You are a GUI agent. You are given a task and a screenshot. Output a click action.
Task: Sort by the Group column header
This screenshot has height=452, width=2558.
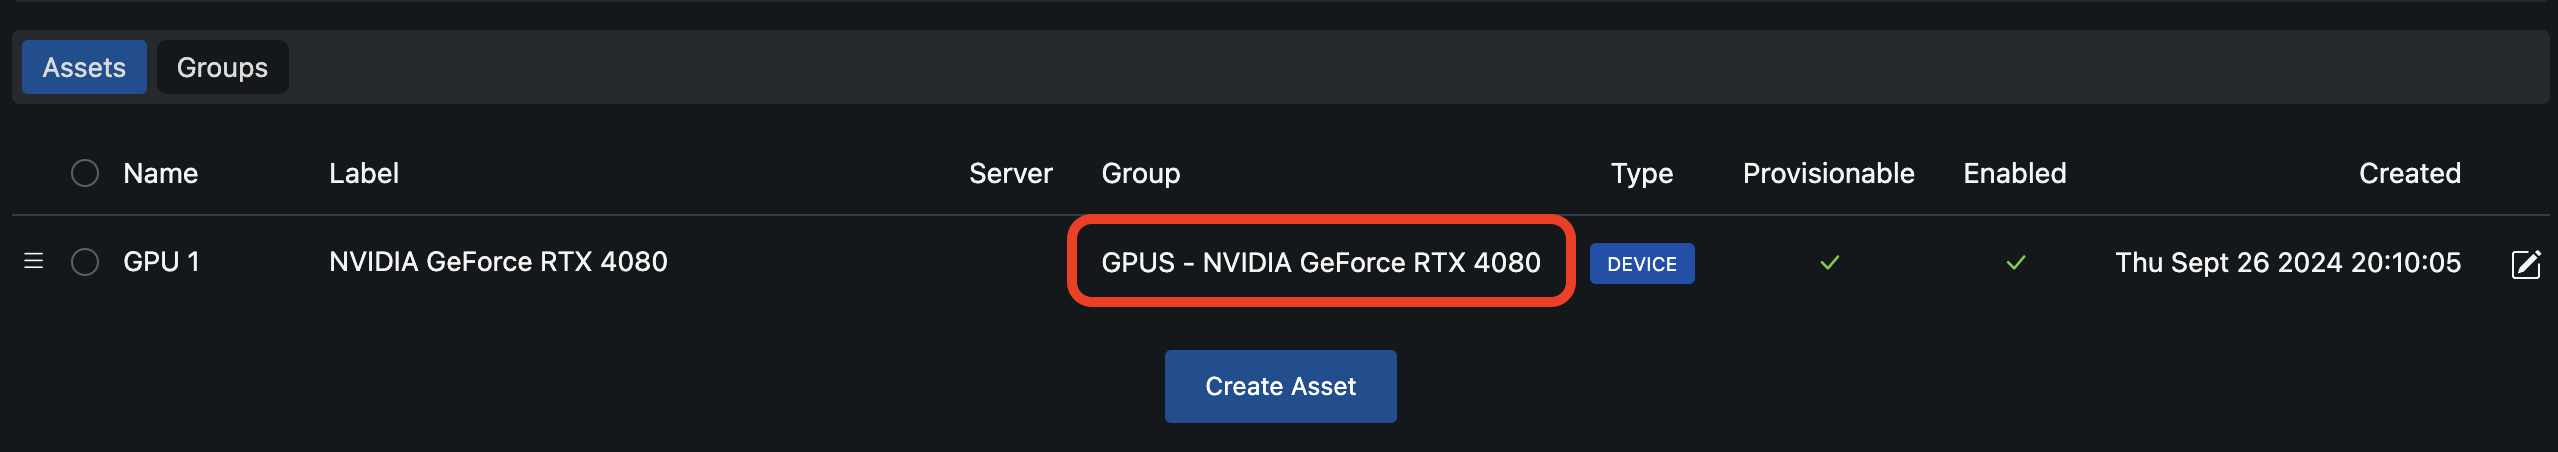[1140, 173]
